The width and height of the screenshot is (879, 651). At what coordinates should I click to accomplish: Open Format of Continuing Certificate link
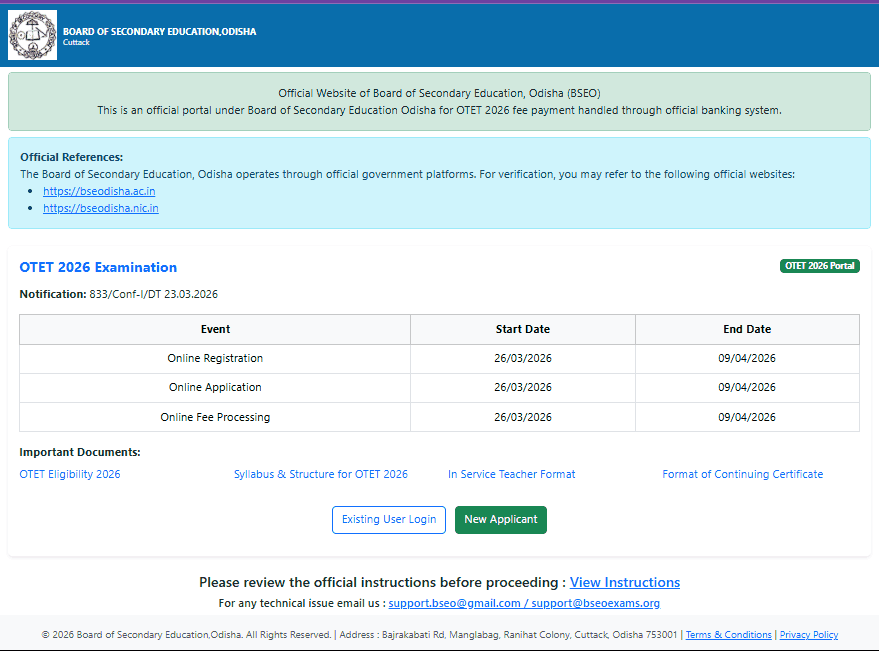point(742,474)
